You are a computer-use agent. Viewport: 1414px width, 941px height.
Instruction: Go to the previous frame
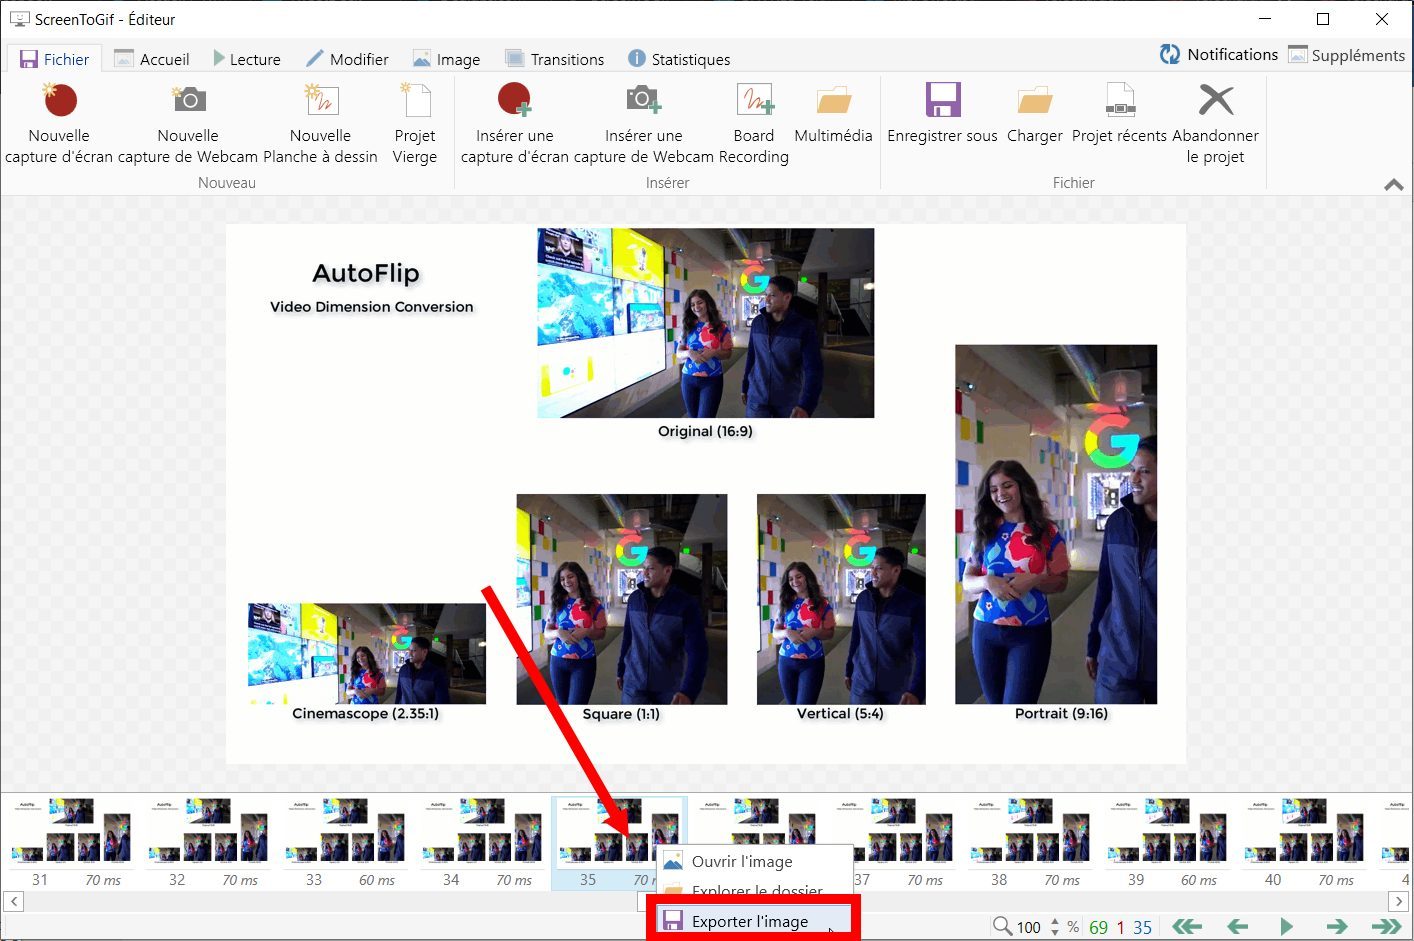click(x=1237, y=926)
